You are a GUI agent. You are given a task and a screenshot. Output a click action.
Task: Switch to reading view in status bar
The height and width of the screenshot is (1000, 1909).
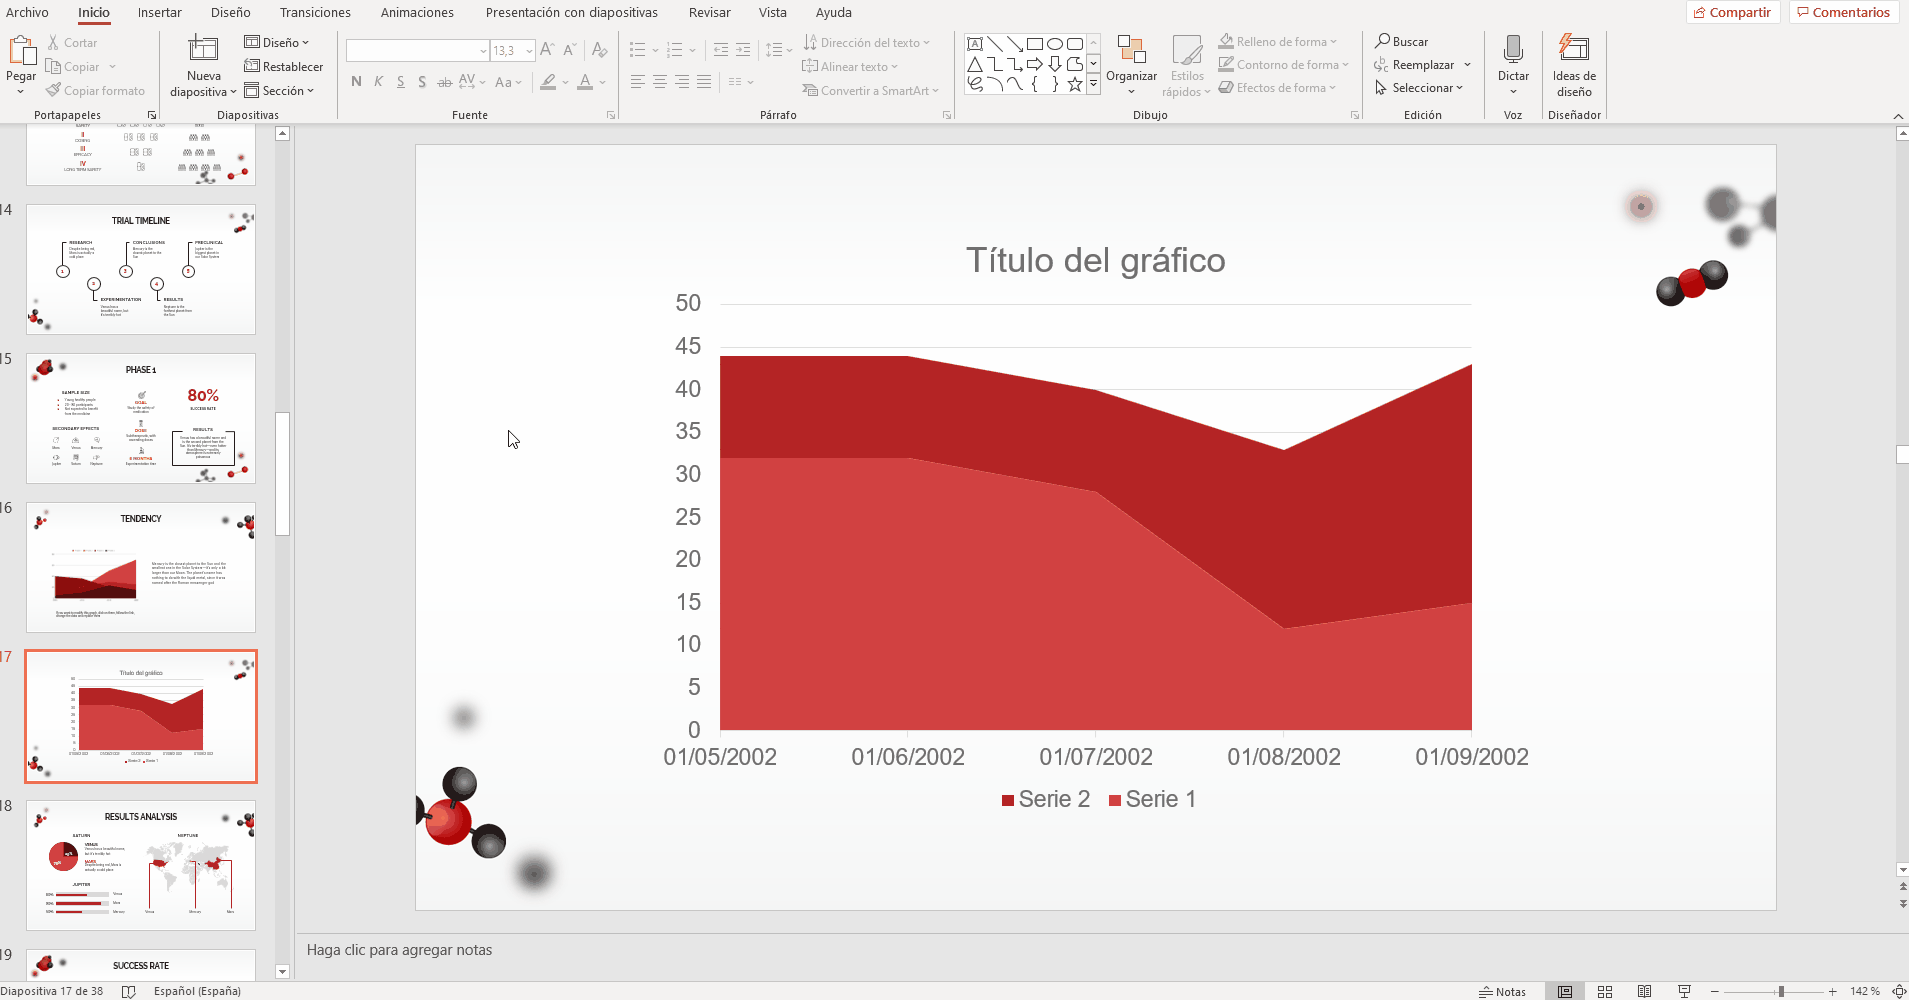pyautogui.click(x=1644, y=991)
